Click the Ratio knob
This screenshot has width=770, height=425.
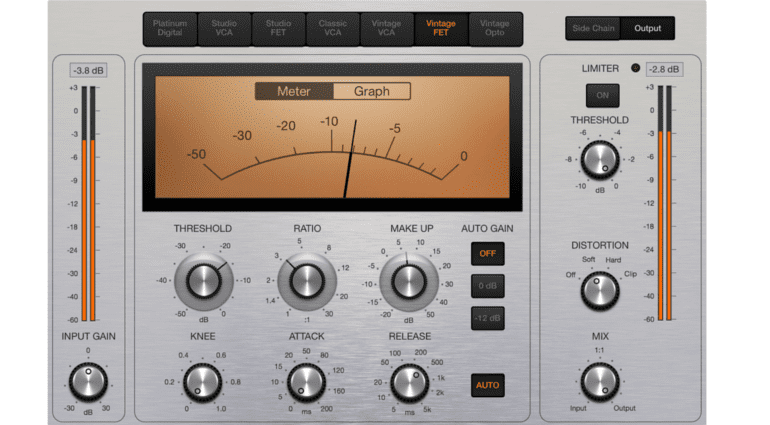click(x=306, y=281)
